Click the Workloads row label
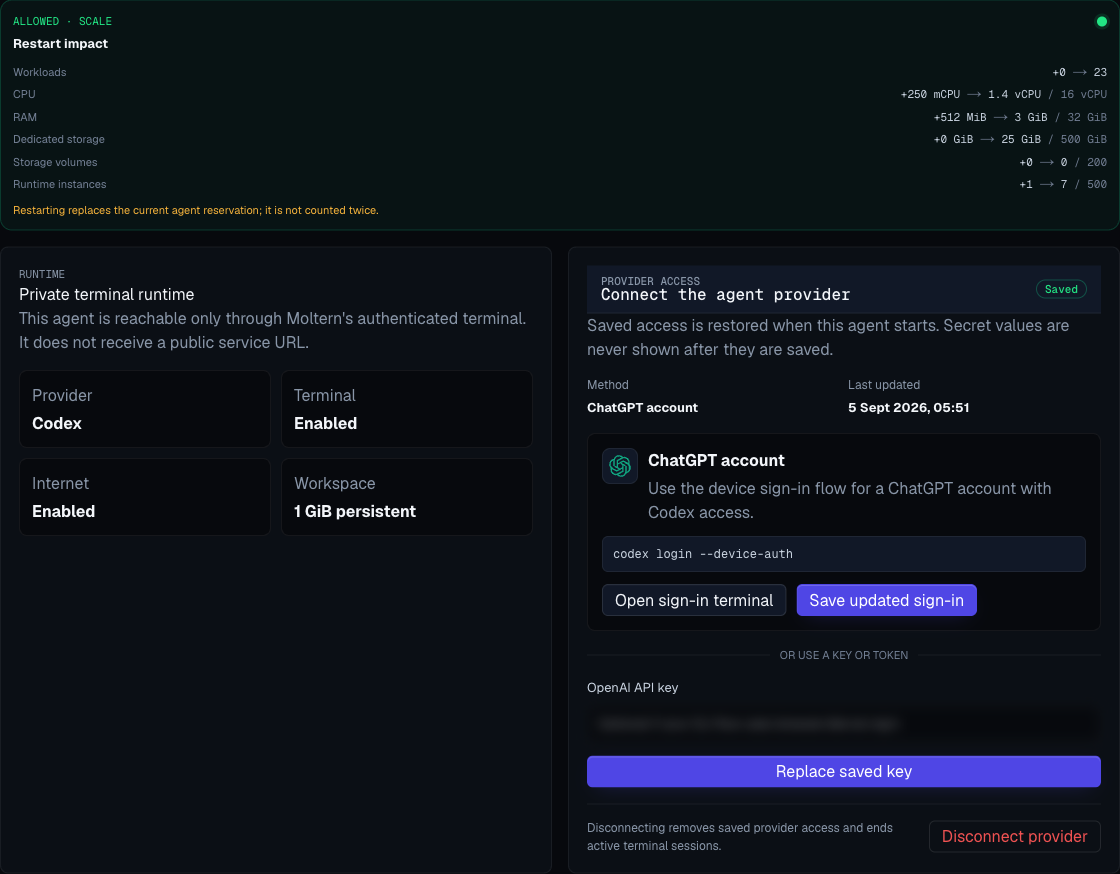The image size is (1120, 874). click(39, 72)
